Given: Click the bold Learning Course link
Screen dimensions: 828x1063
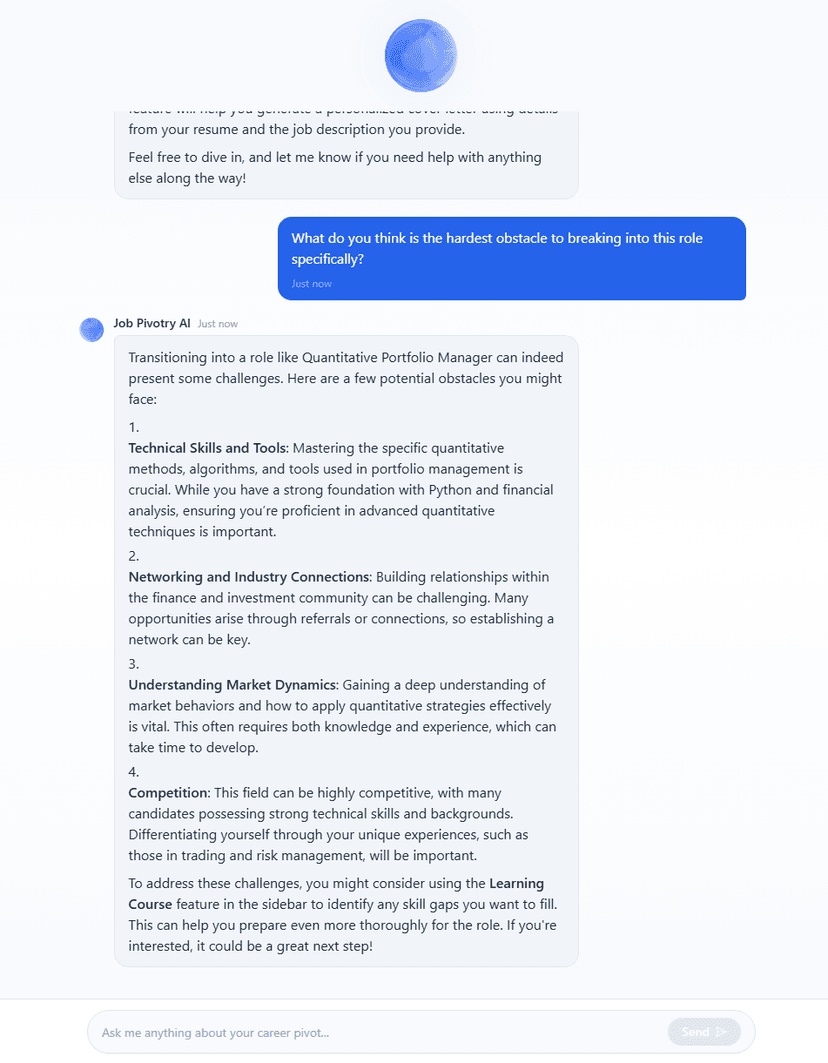Looking at the screenshot, I should pos(519,883).
